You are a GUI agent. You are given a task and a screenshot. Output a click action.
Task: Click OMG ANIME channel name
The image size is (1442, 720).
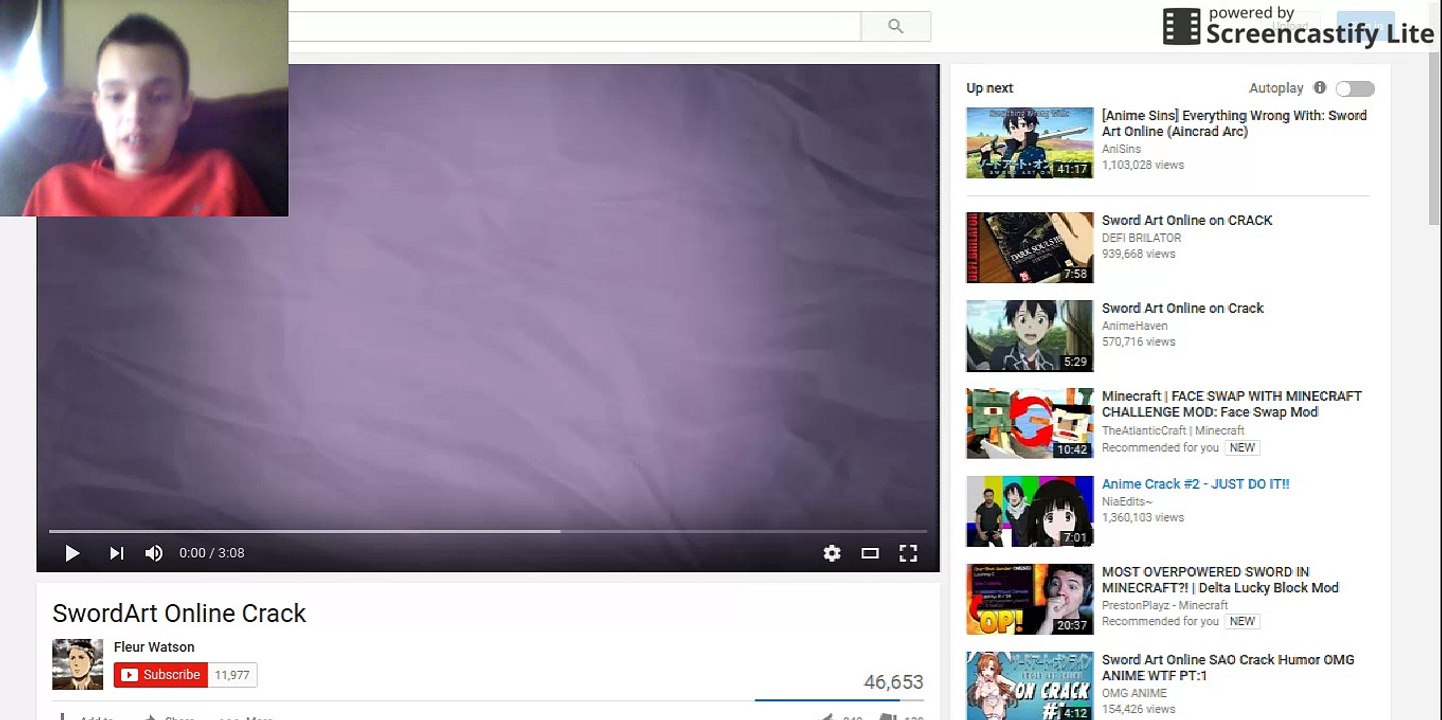[1135, 693]
